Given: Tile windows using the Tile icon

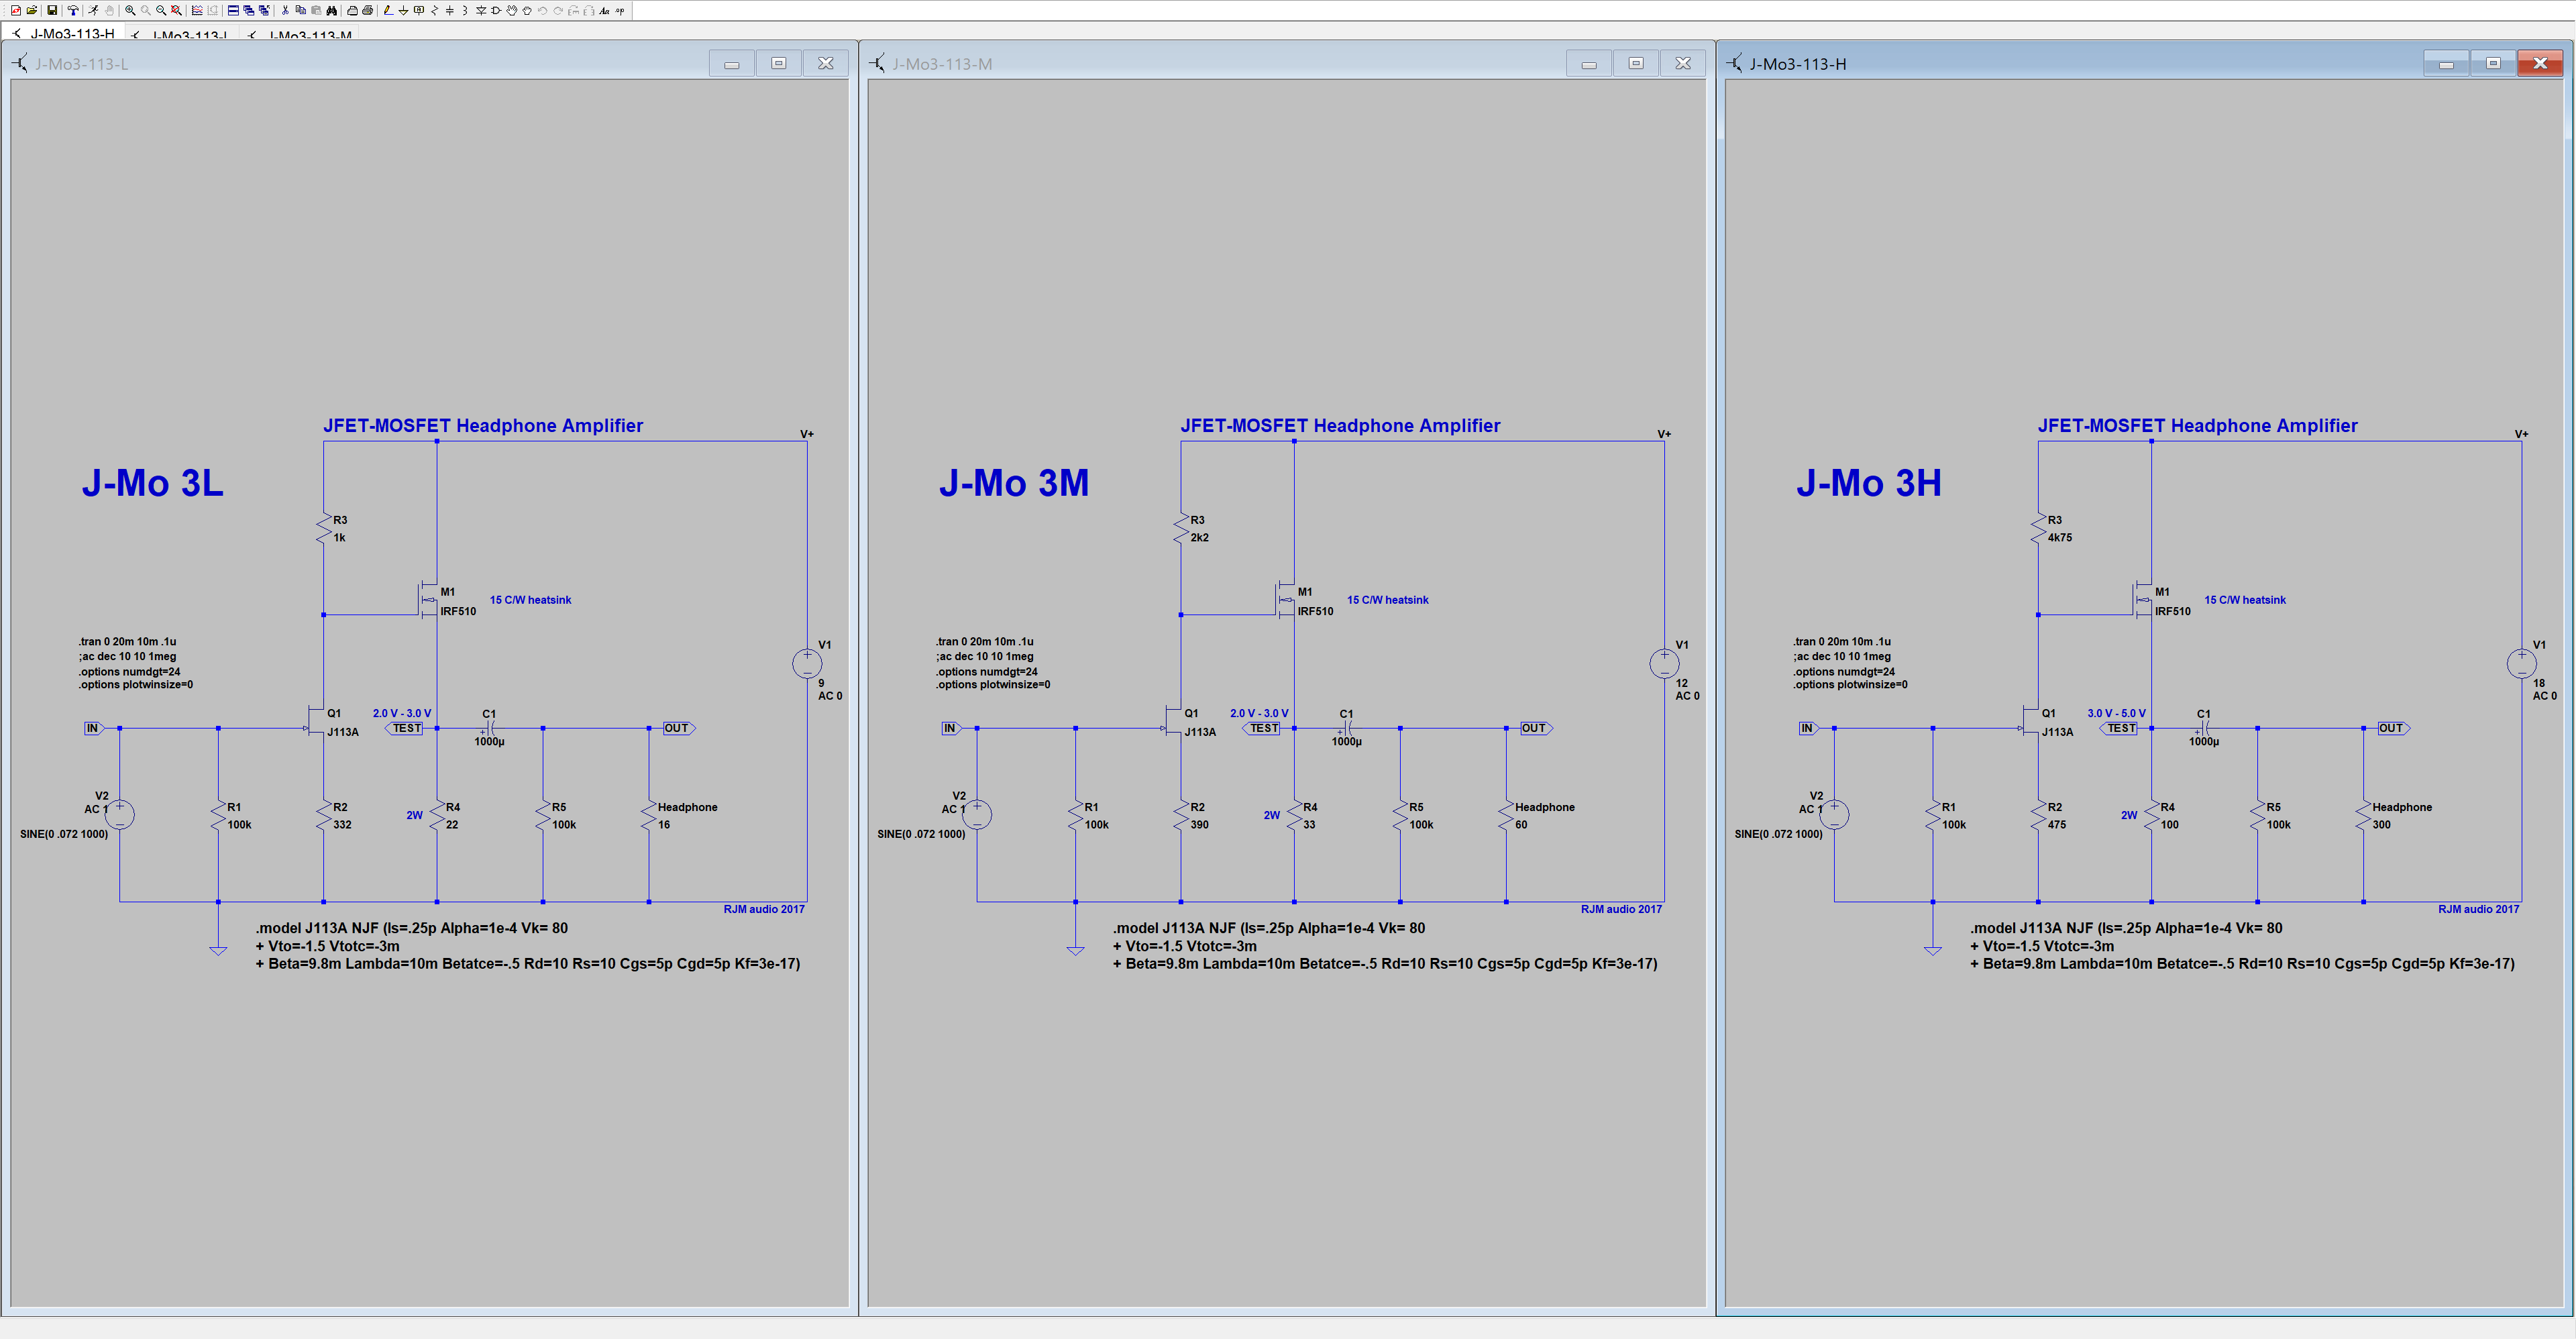Looking at the screenshot, I should coord(233,10).
